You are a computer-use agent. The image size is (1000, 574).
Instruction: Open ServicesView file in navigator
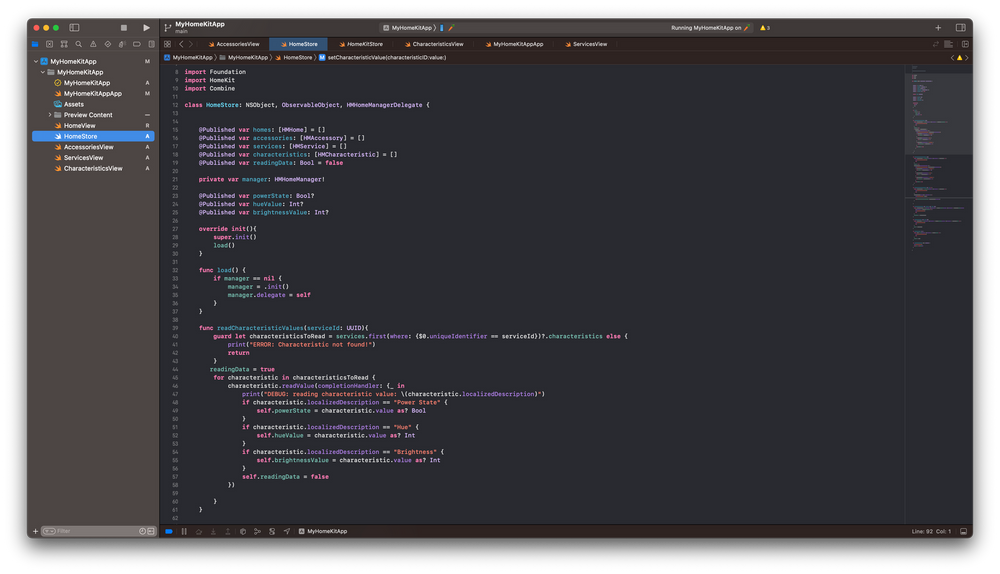83,158
